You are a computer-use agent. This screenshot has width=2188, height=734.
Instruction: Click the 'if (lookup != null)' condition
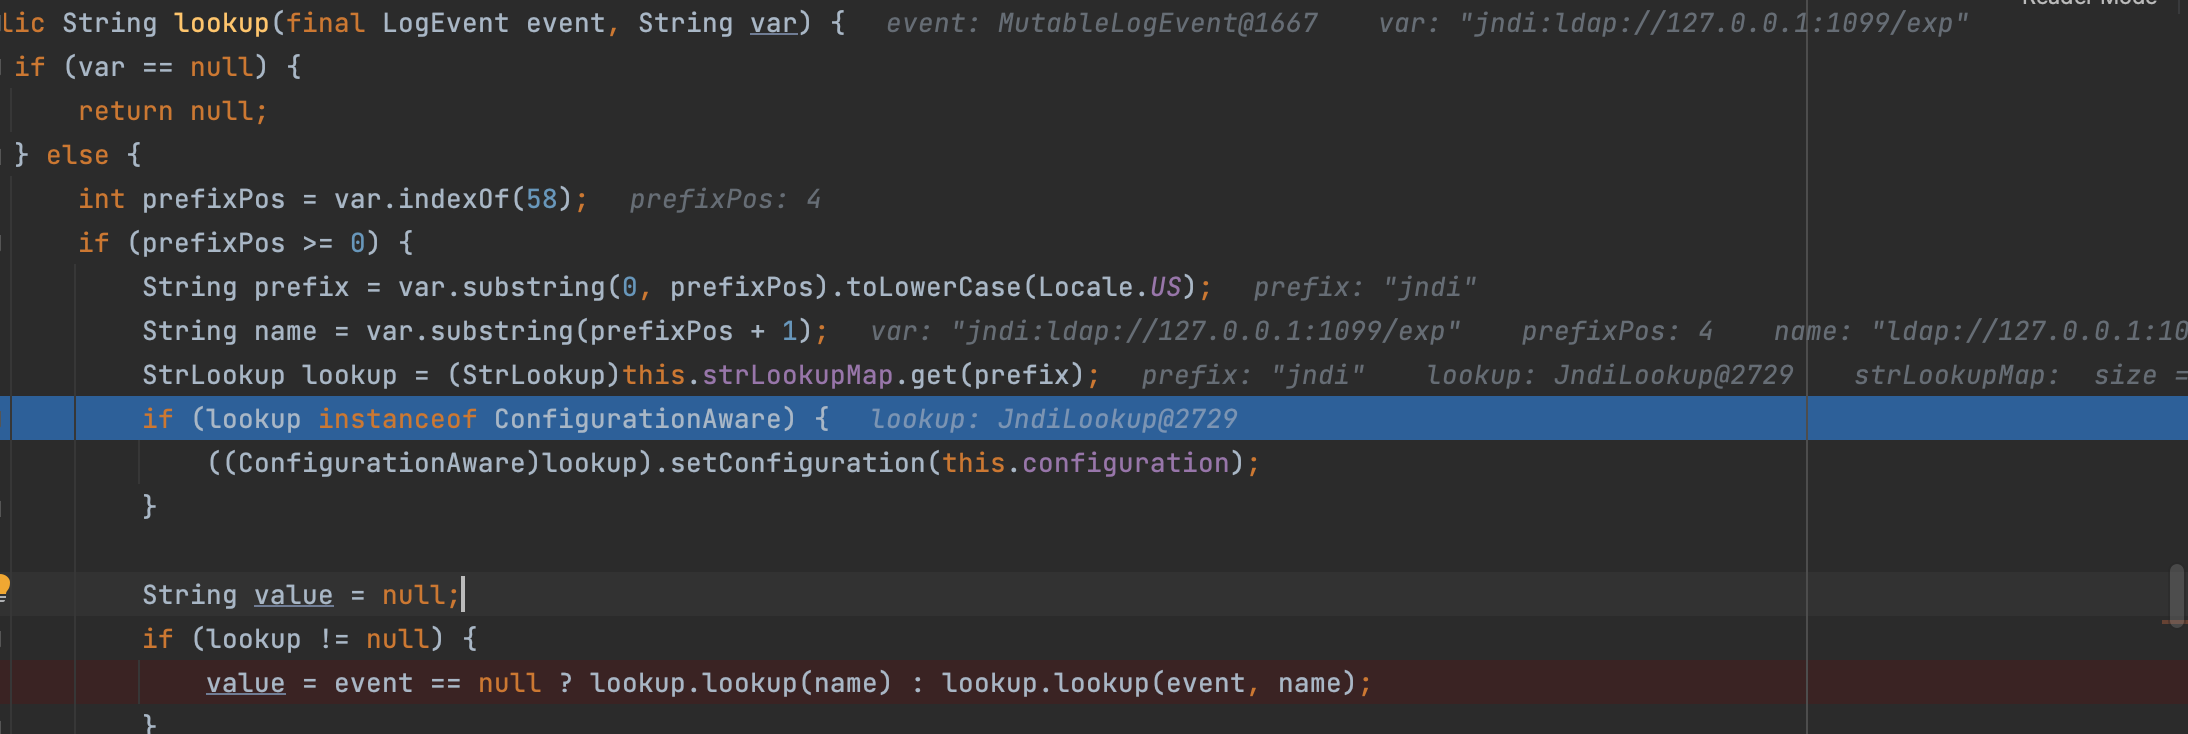293,639
